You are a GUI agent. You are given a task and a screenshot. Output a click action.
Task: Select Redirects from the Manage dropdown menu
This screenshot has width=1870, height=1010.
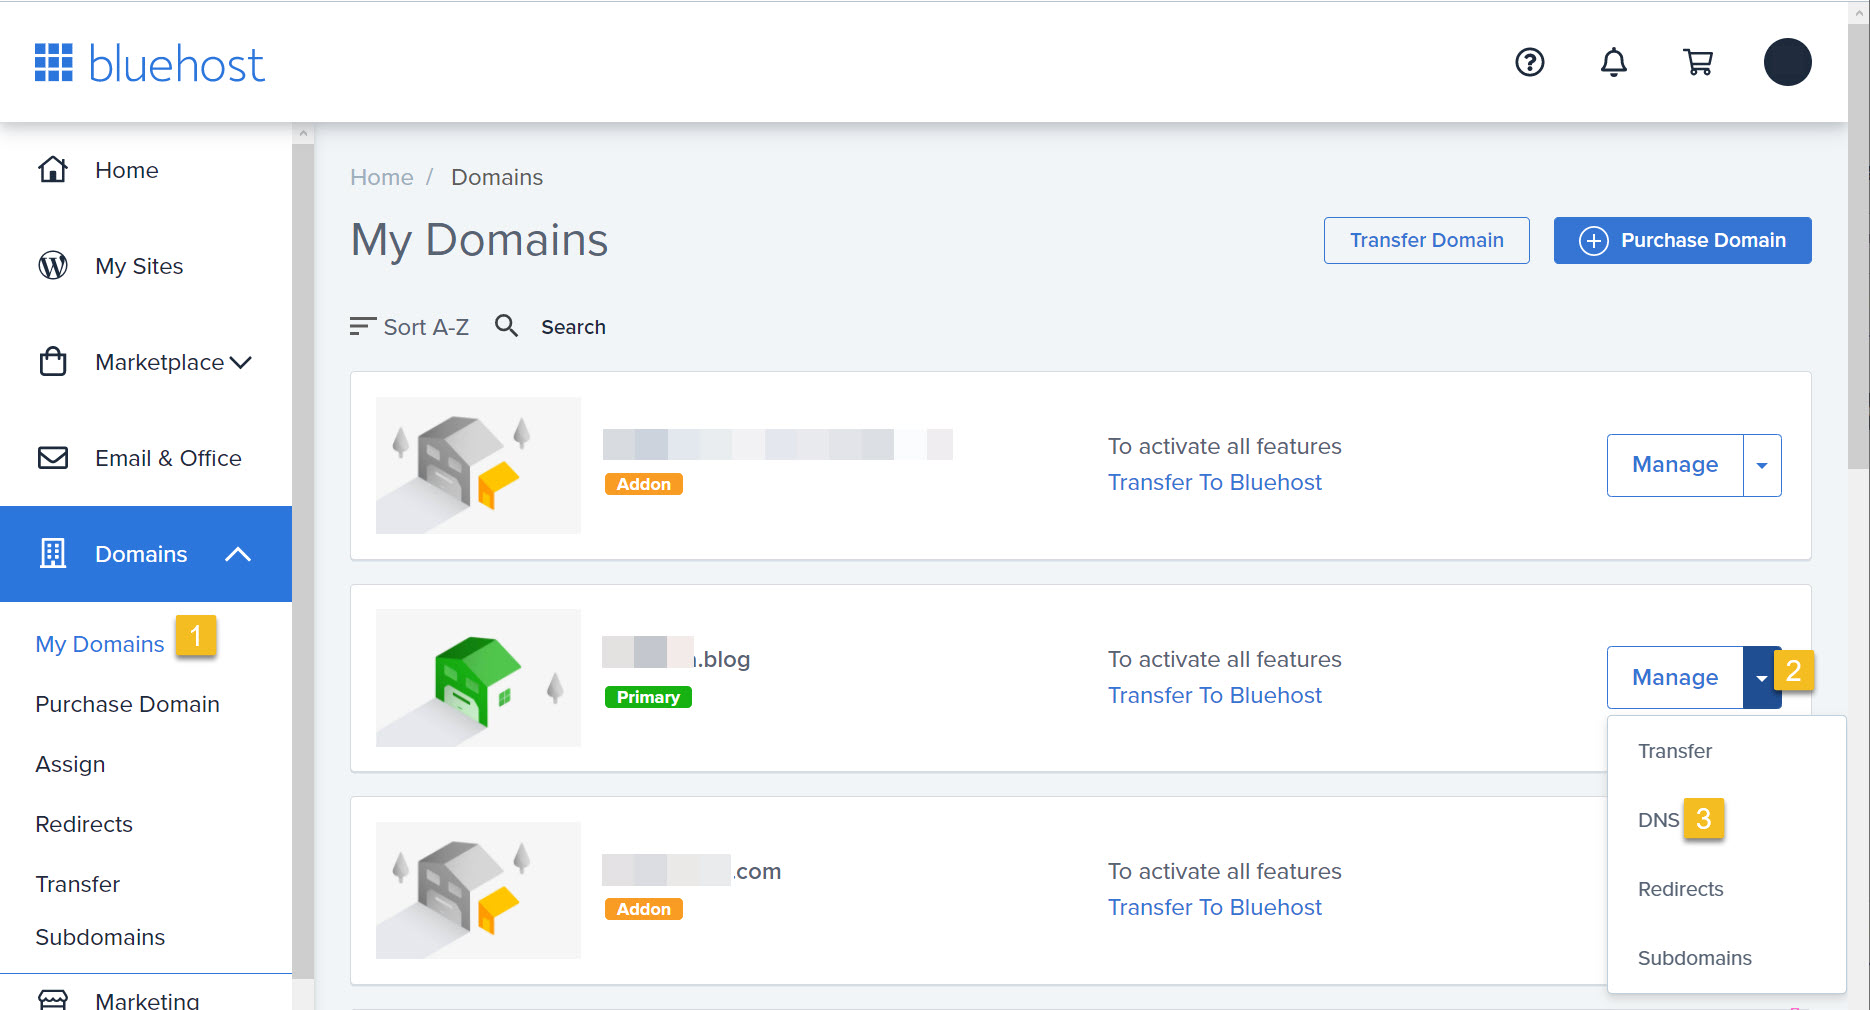(x=1681, y=889)
